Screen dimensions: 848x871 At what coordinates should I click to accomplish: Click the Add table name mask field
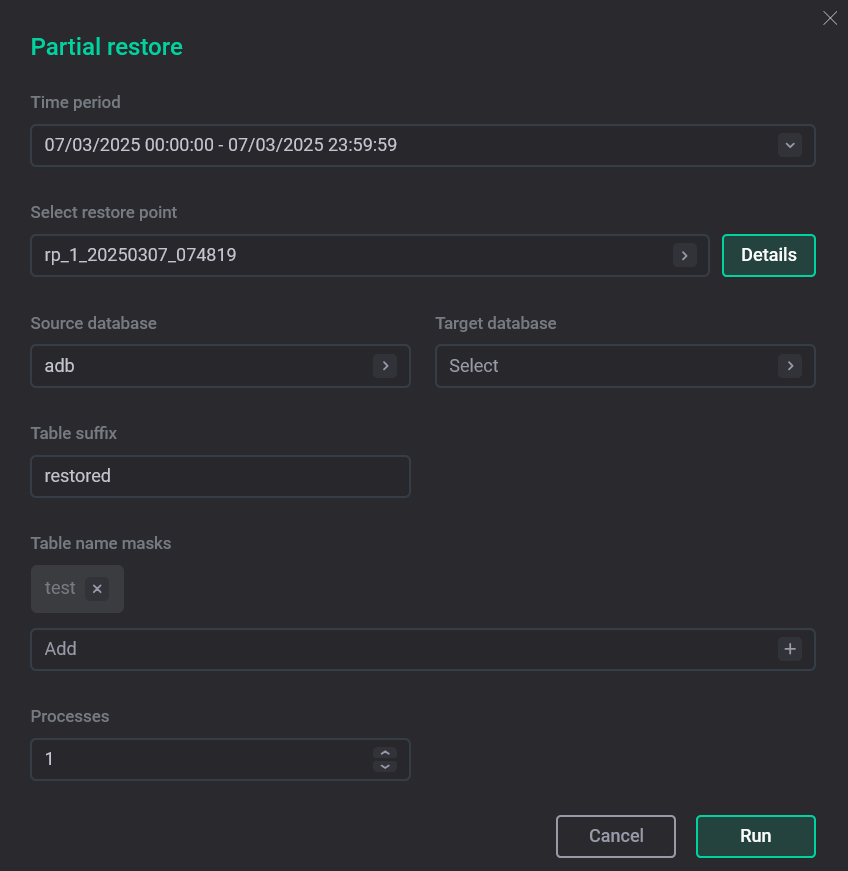pyautogui.click(x=423, y=649)
